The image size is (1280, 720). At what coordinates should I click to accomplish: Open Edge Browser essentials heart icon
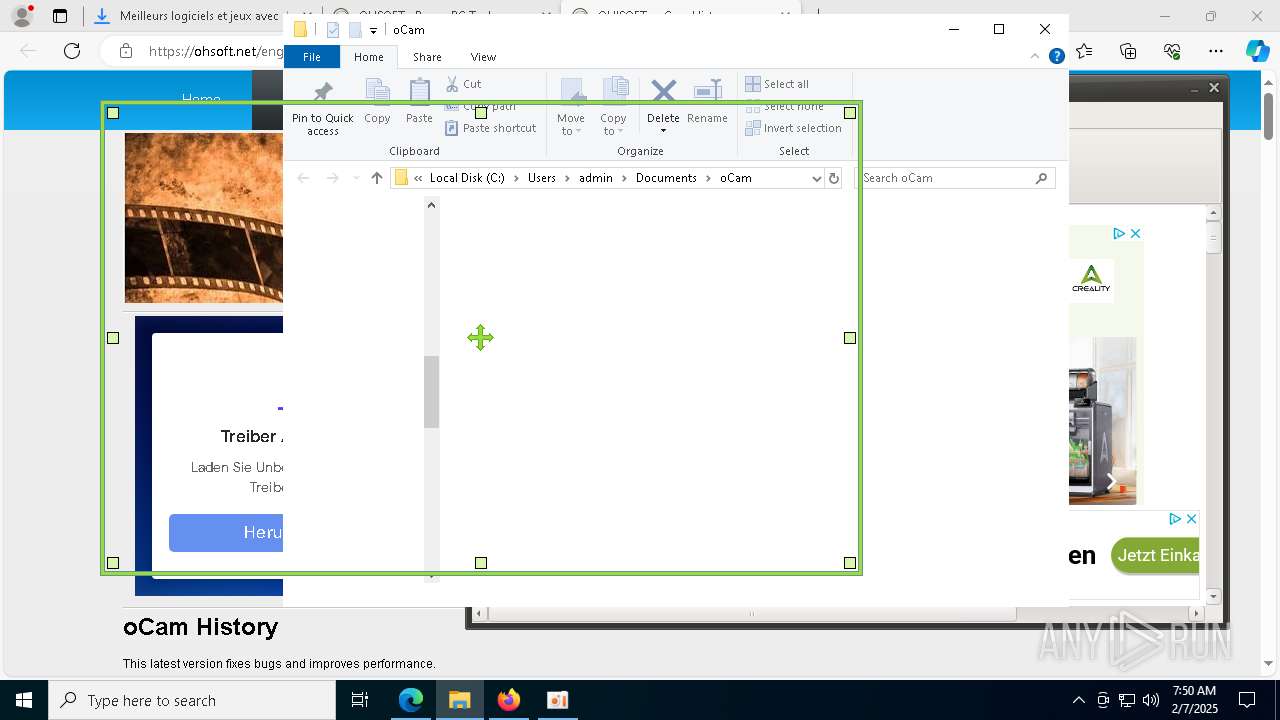(x=1172, y=51)
